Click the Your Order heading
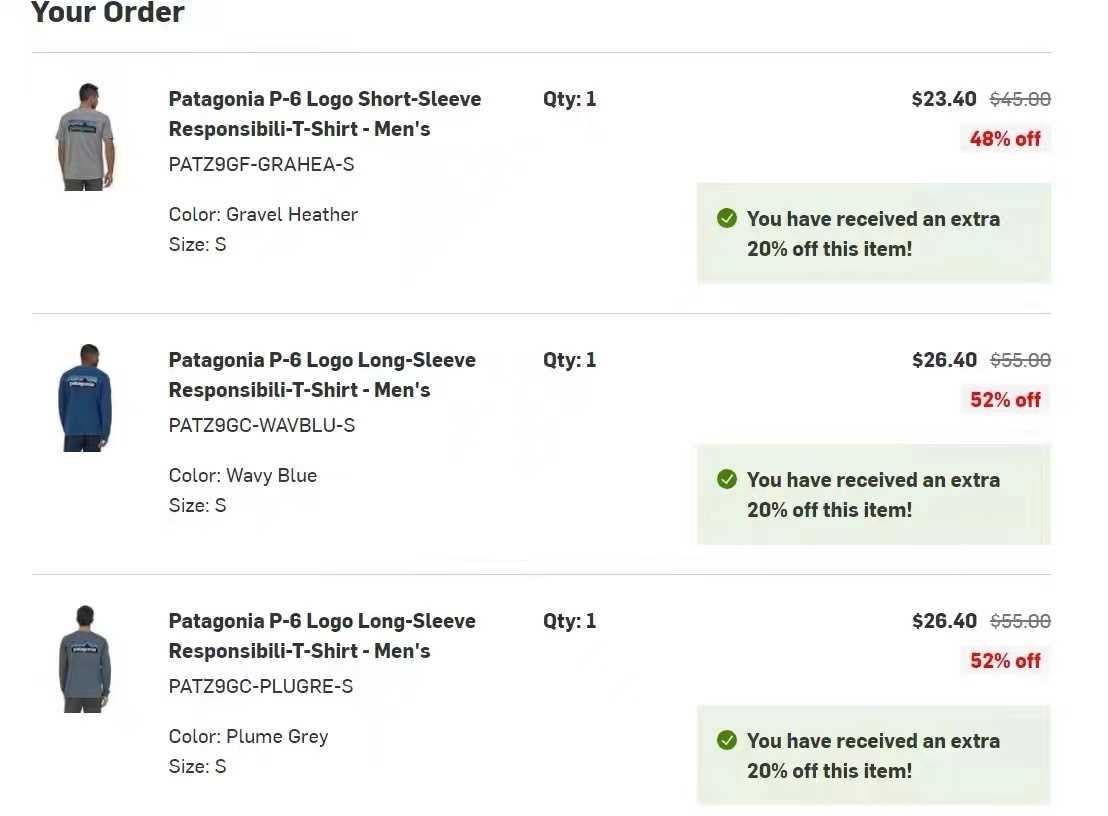The height and width of the screenshot is (816, 1108). [x=108, y=13]
